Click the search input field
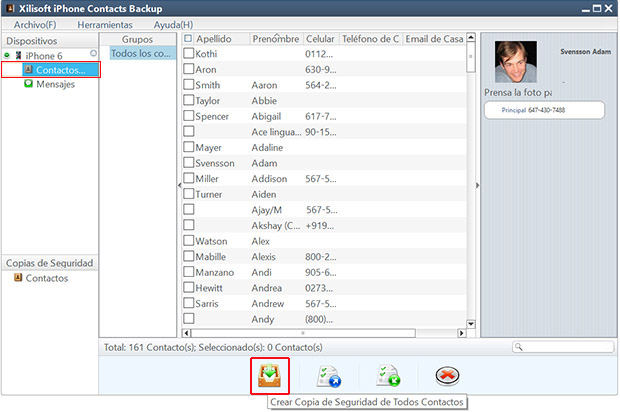Image resolution: width=620 pixels, height=412 pixels. click(563, 347)
